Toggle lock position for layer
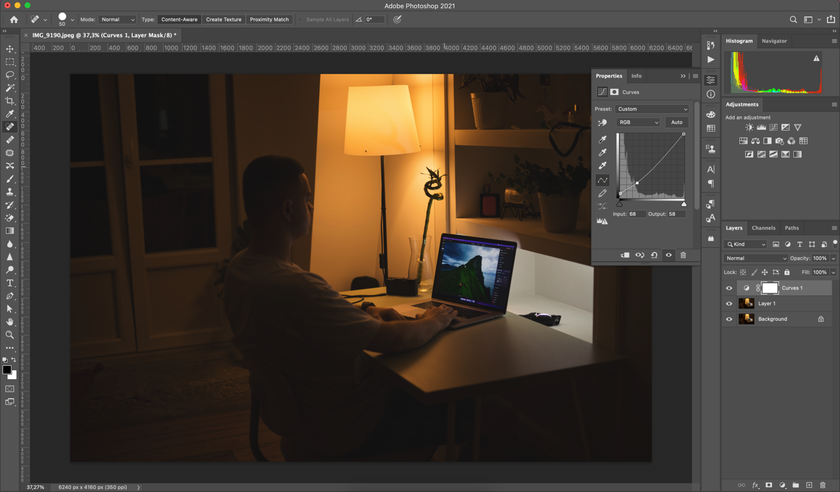Viewport: 840px width, 492px height. [x=765, y=272]
